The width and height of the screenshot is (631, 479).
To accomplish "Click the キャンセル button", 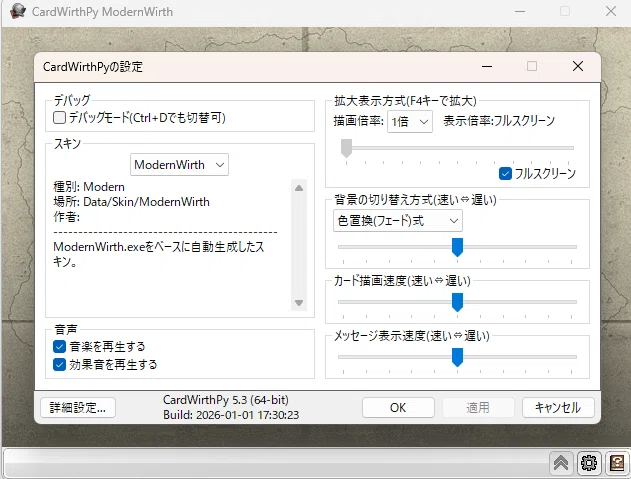I will coord(558,408).
